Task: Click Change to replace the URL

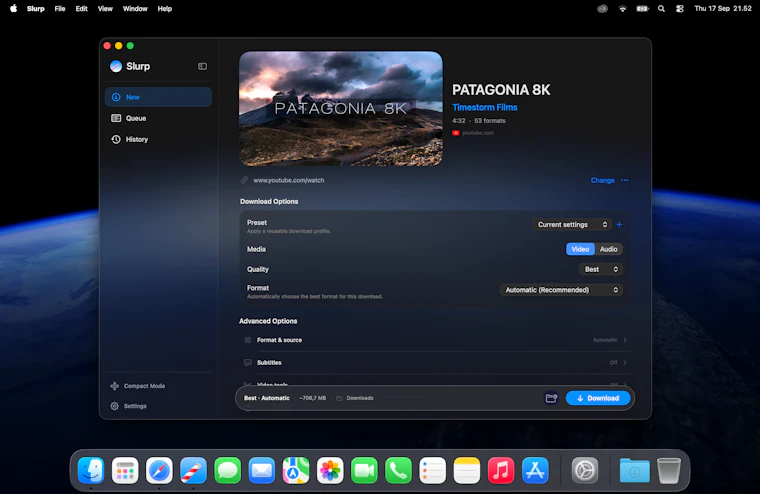Action: click(x=602, y=180)
